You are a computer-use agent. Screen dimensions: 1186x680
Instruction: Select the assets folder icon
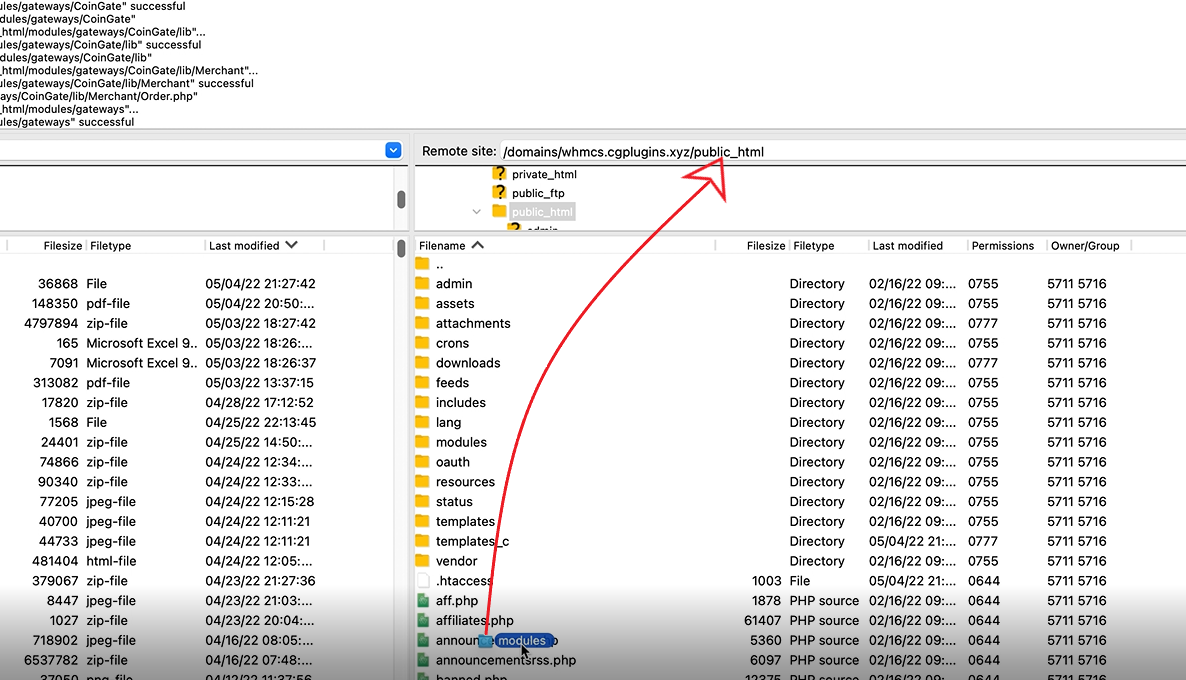pyautogui.click(x=422, y=303)
